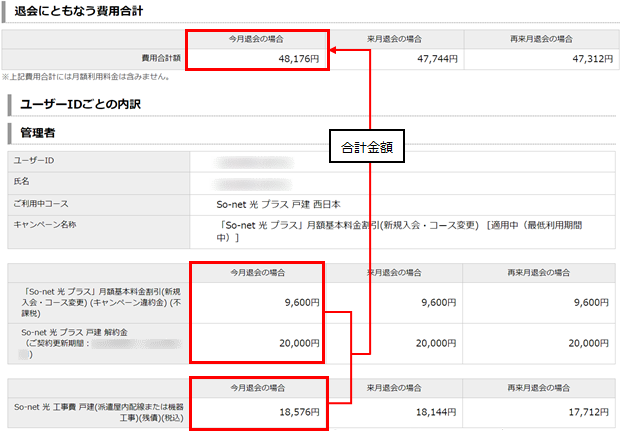Select the So-net 光 工事費 戸建 row label
620x432 pixels.
pos(97,410)
